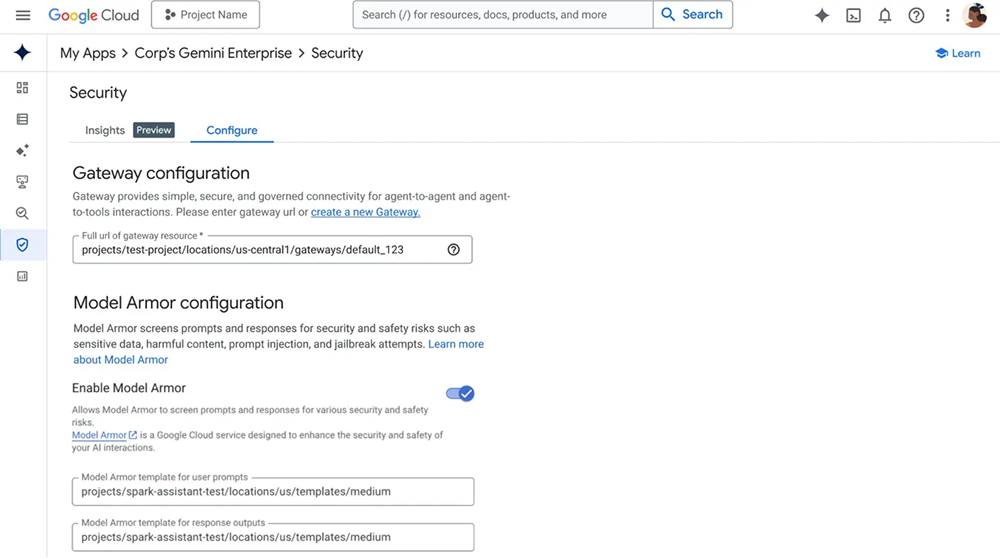
Task: Open the three-dot more options menu
Action: [x=948, y=15]
